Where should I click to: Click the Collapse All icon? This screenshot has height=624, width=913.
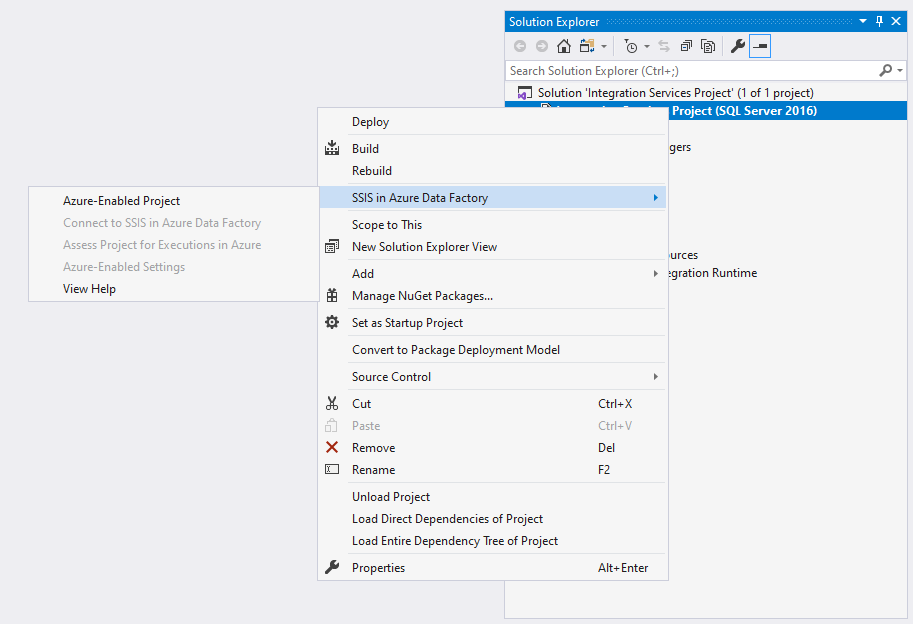(x=686, y=46)
